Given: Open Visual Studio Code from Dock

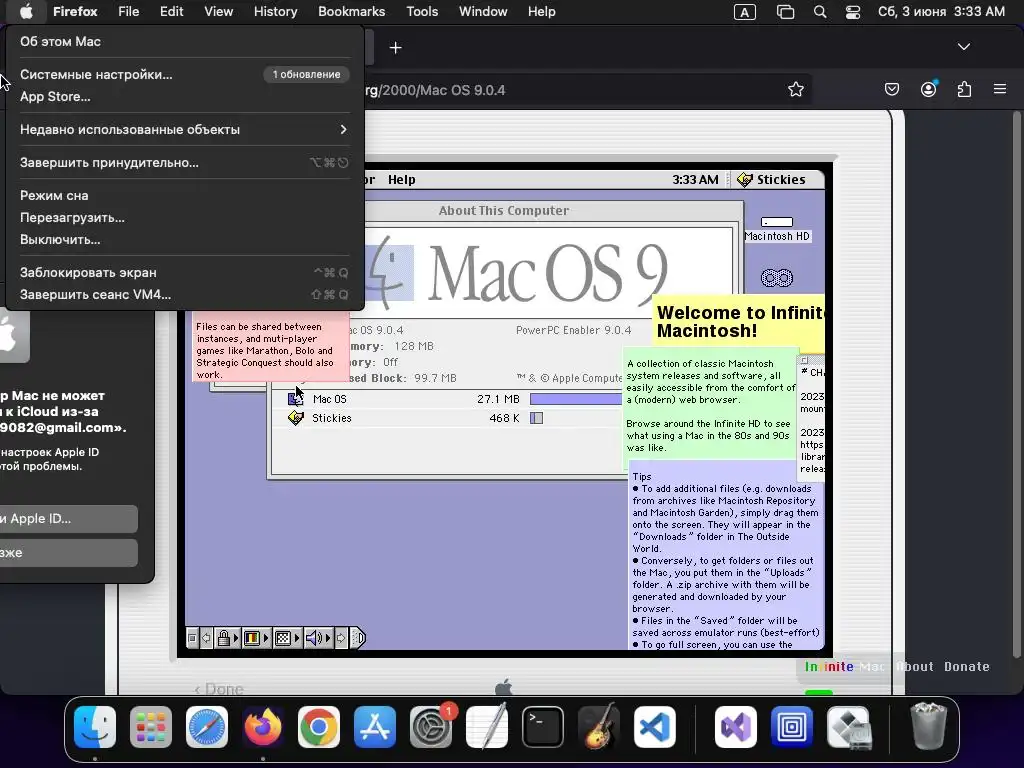Looking at the screenshot, I should [x=654, y=727].
